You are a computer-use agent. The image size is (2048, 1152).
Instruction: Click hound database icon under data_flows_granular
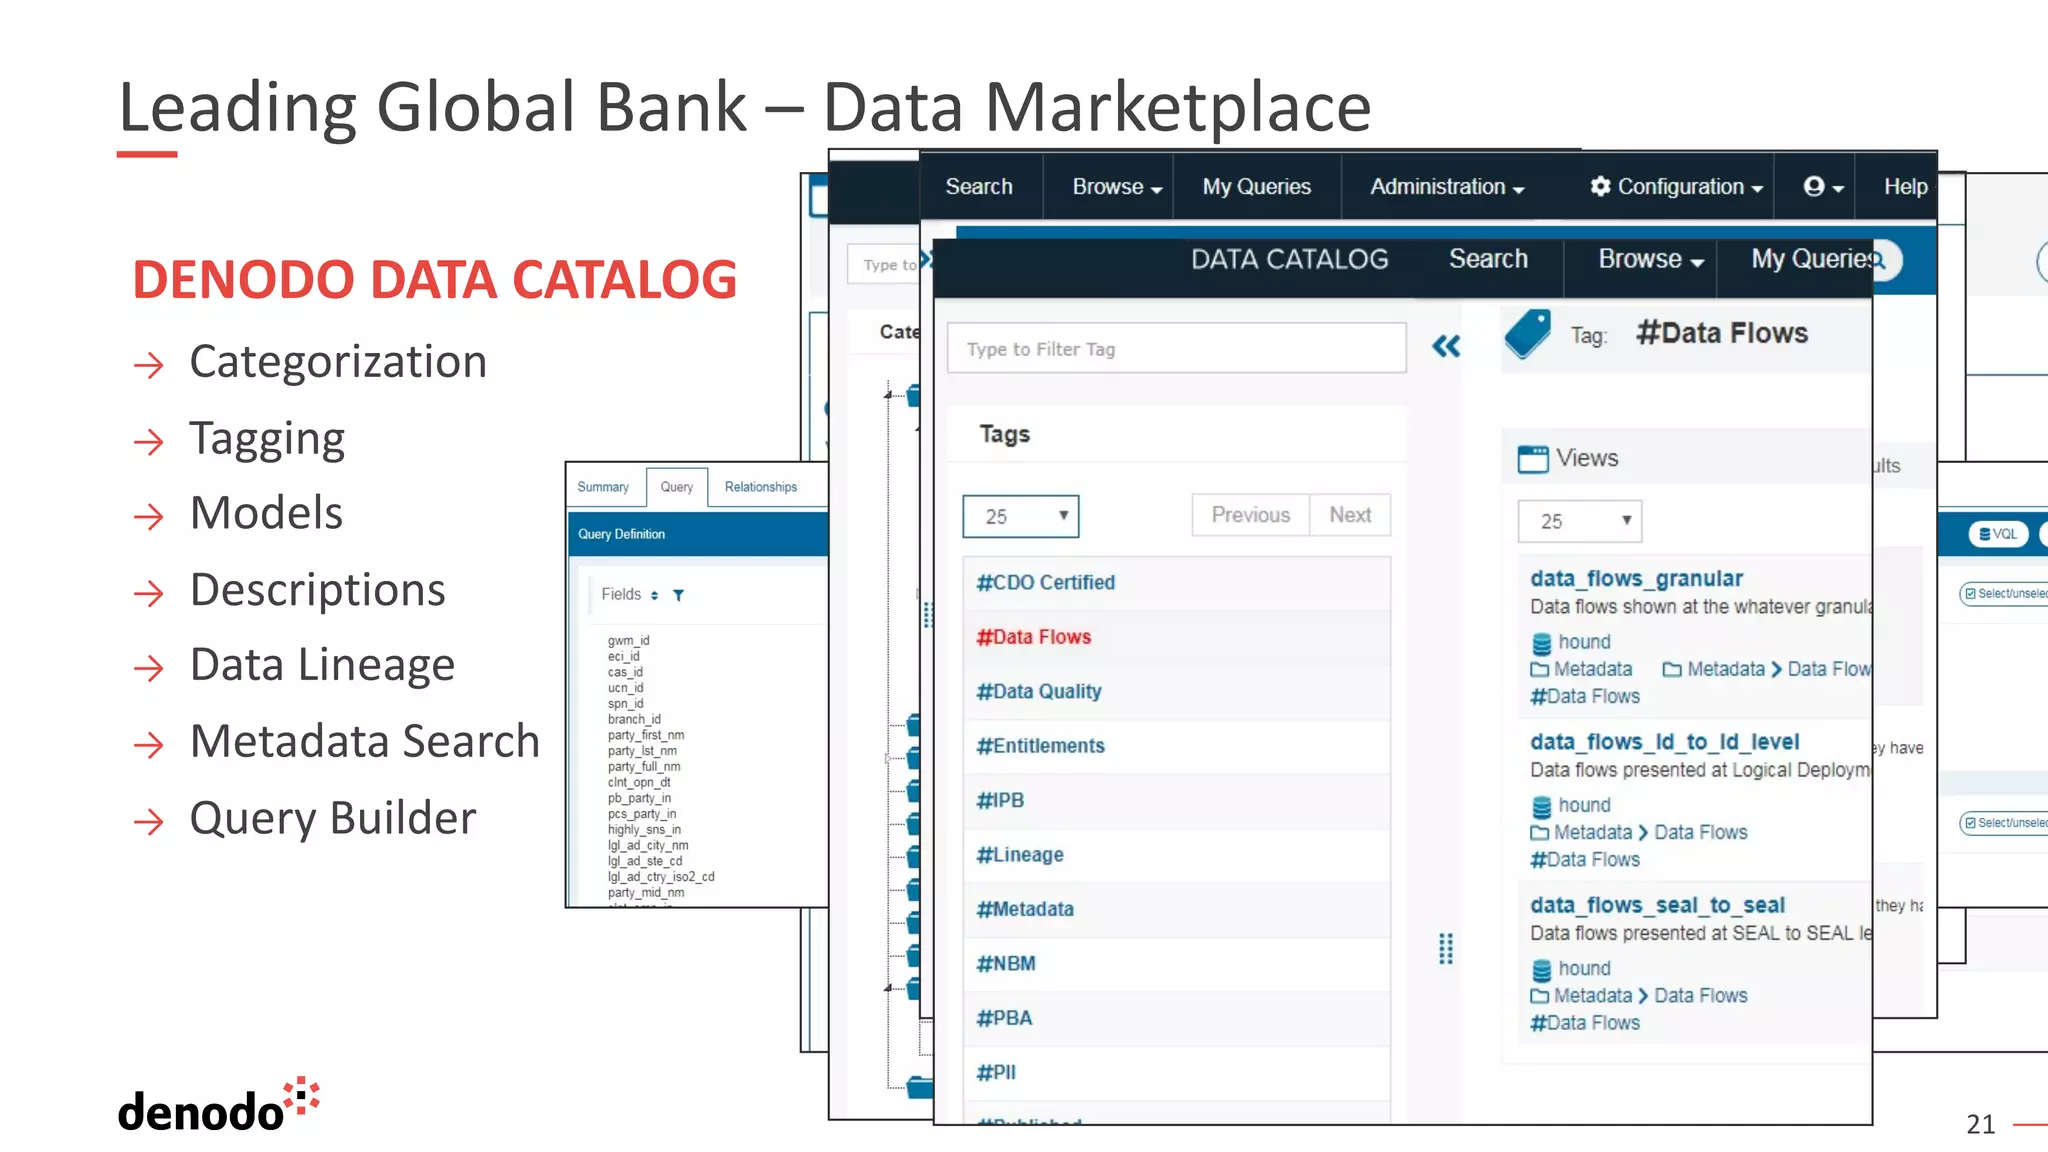click(1541, 642)
